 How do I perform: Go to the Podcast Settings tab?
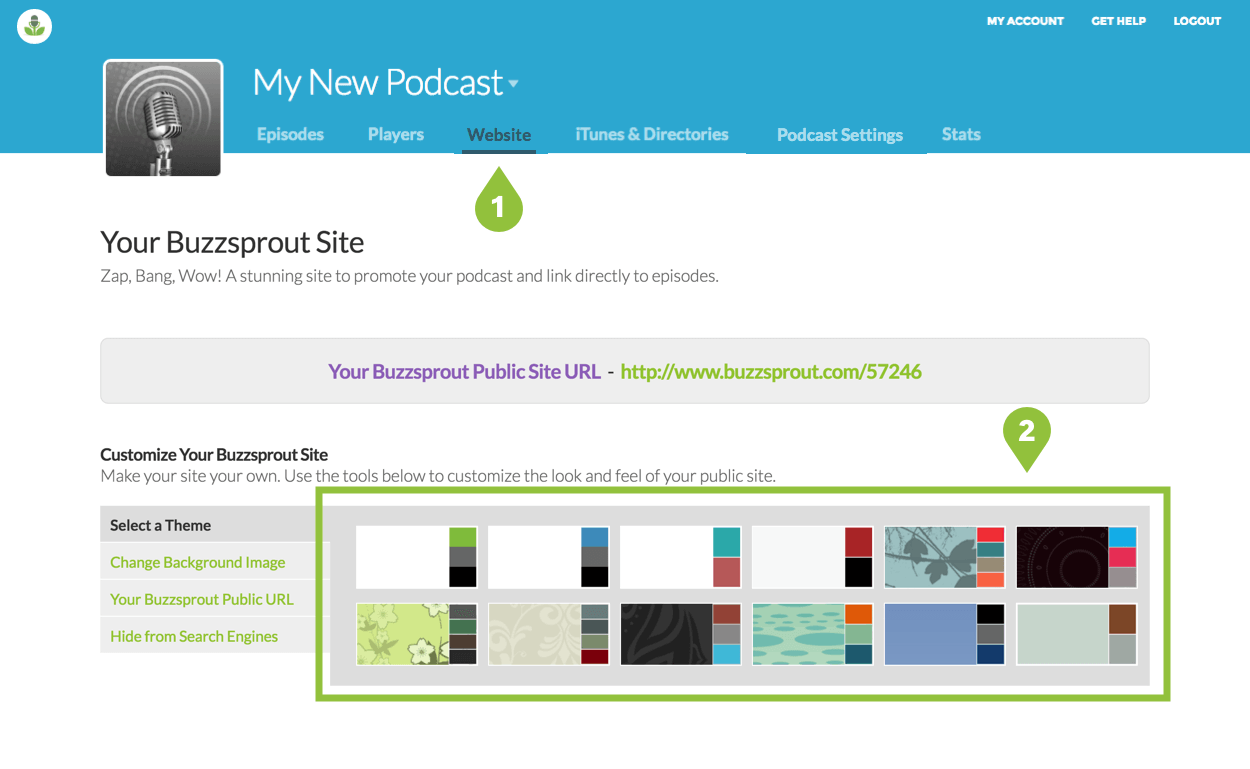point(839,135)
